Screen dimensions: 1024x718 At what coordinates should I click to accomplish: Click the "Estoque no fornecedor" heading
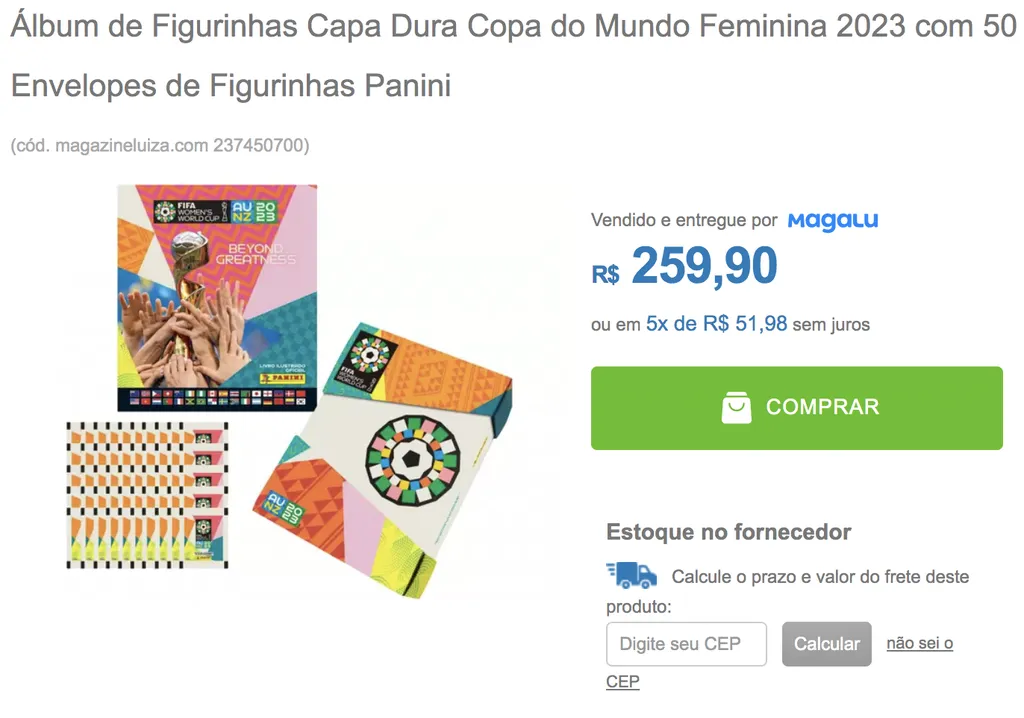728,532
